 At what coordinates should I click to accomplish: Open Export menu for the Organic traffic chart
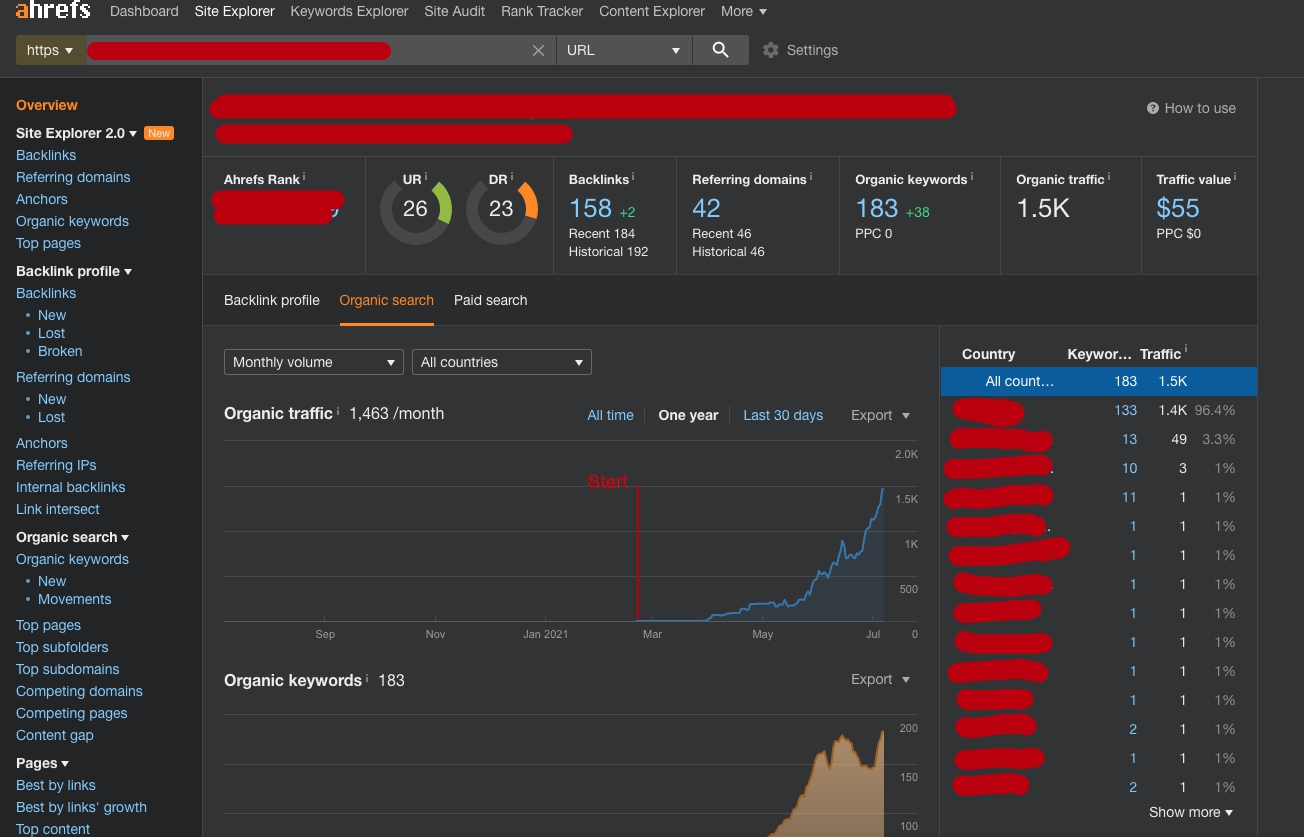[x=880, y=415]
